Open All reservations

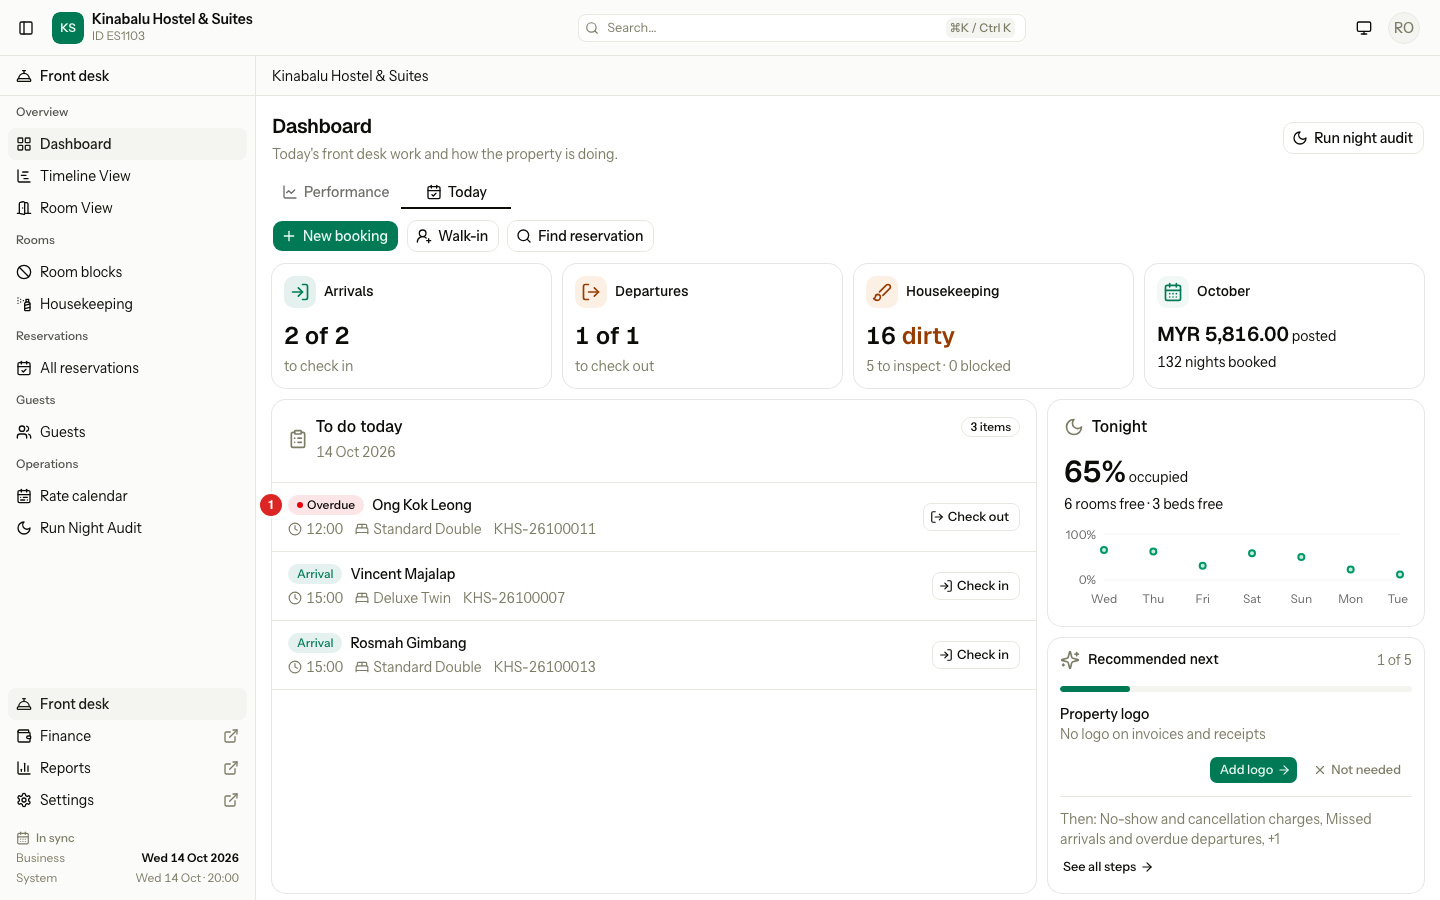(128, 368)
